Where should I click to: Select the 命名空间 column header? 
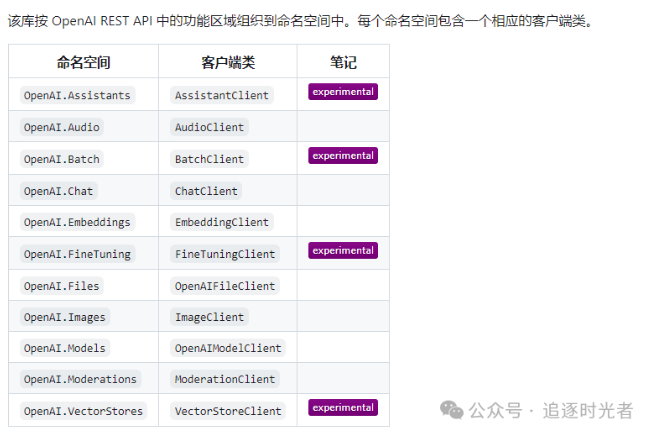83,62
